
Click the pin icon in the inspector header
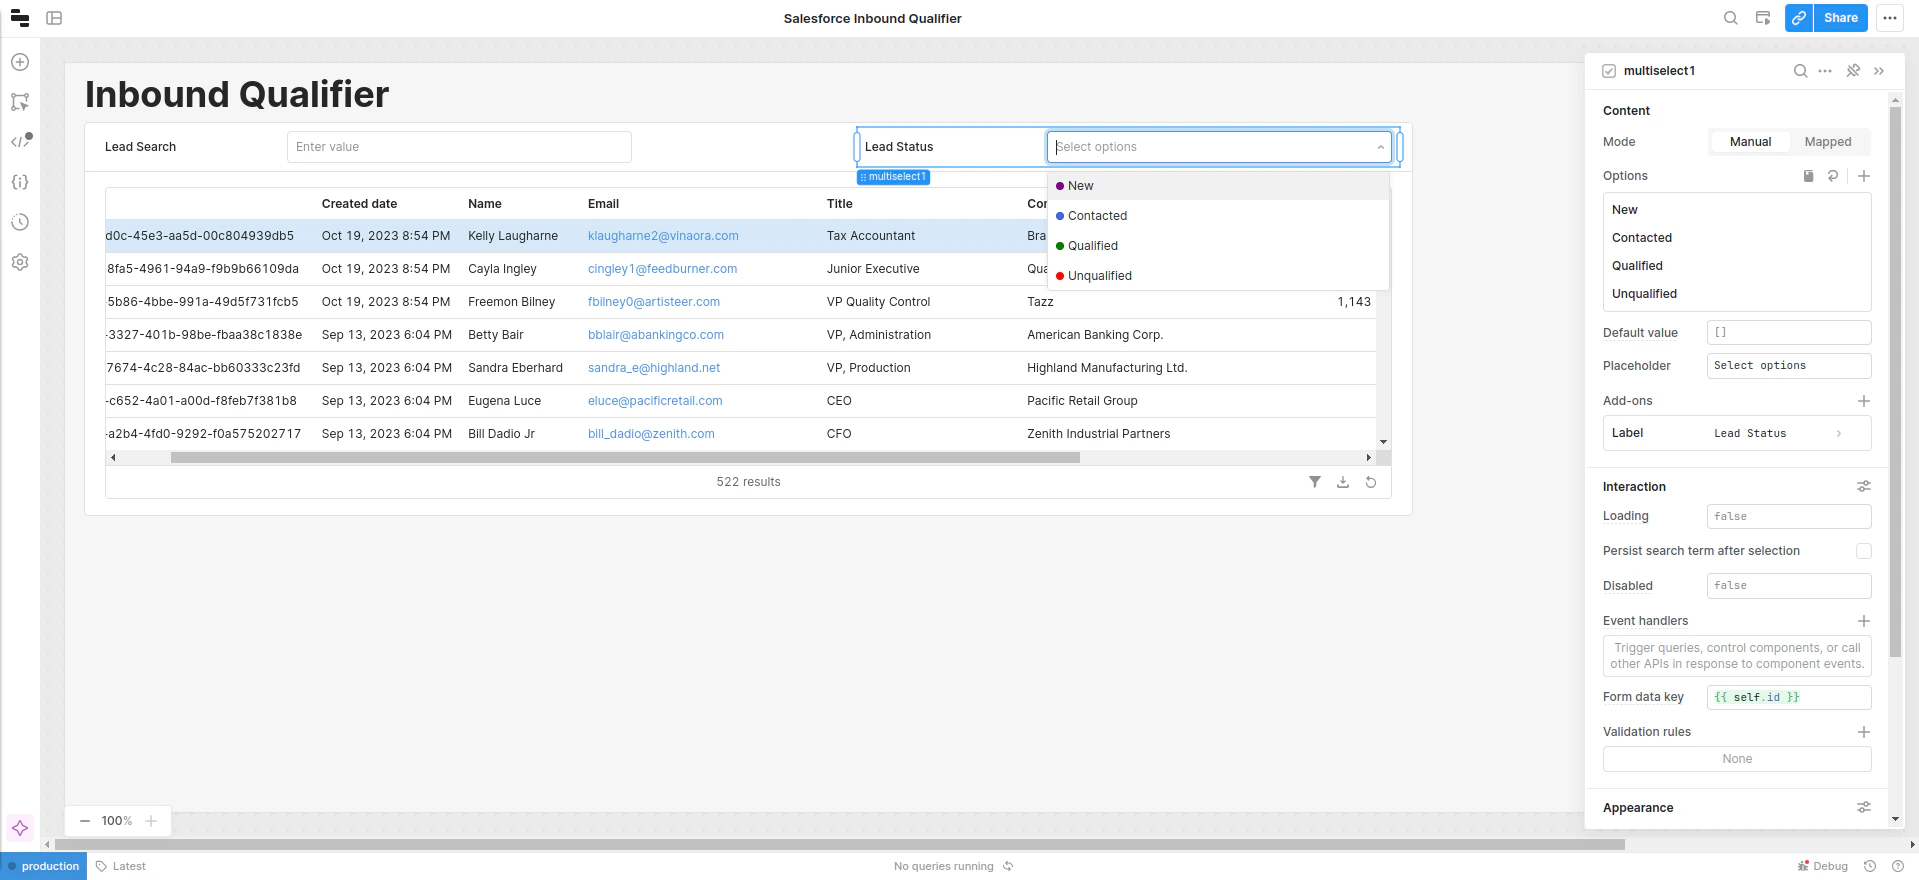[x=1853, y=71]
